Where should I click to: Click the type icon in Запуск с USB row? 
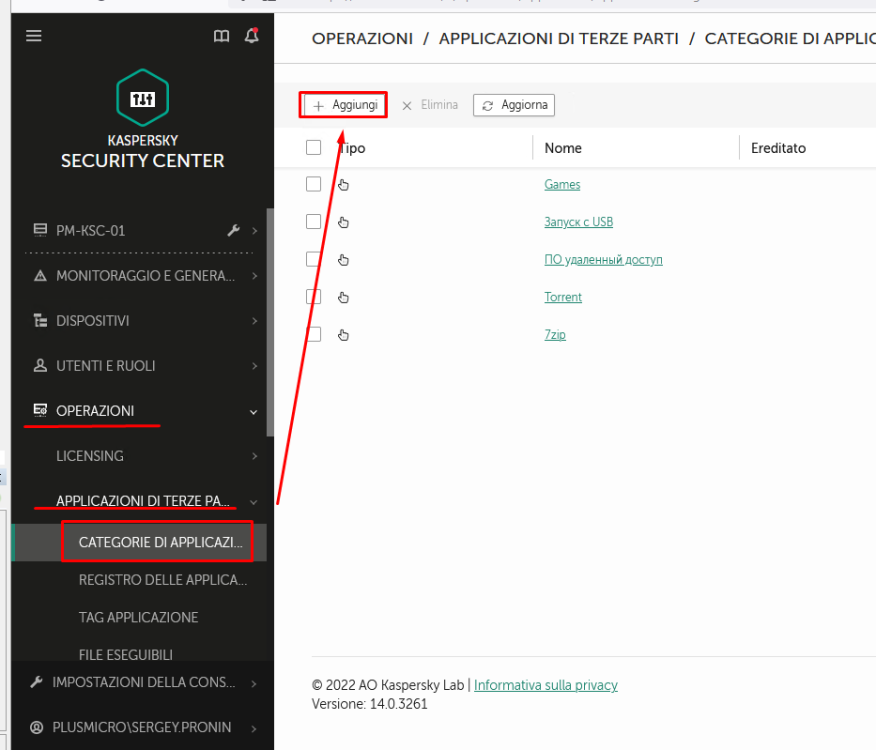[x=343, y=222]
